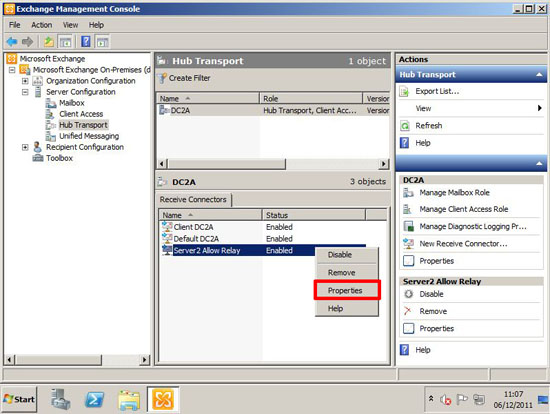Click New Receive Connector action

(x=463, y=244)
